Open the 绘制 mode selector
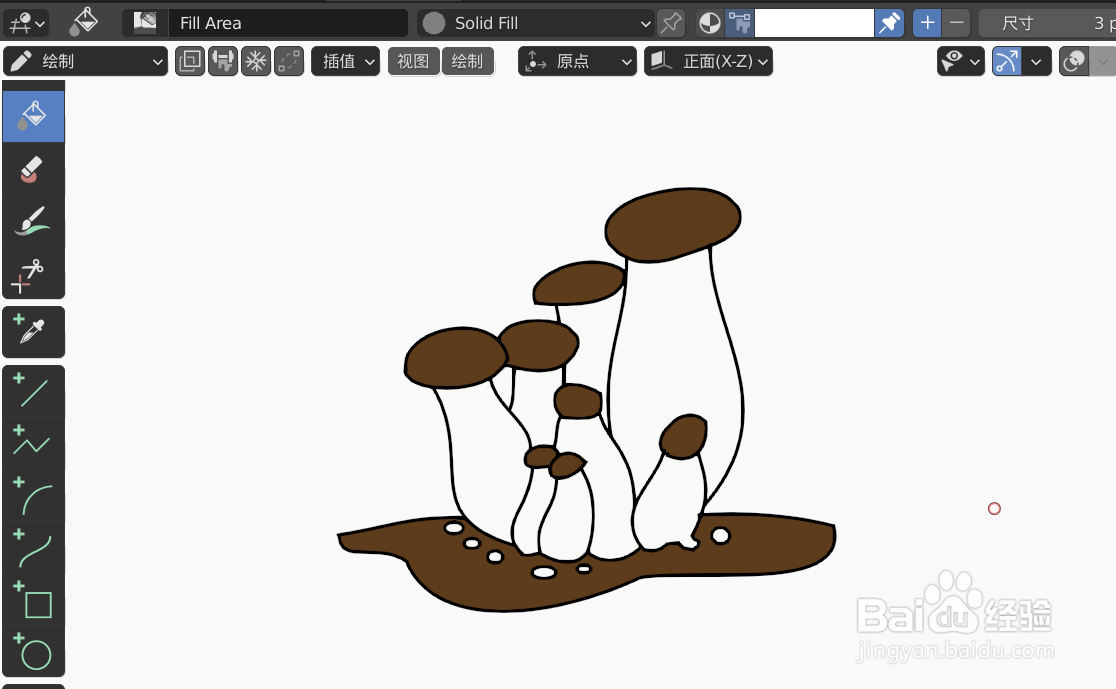 [x=85, y=61]
